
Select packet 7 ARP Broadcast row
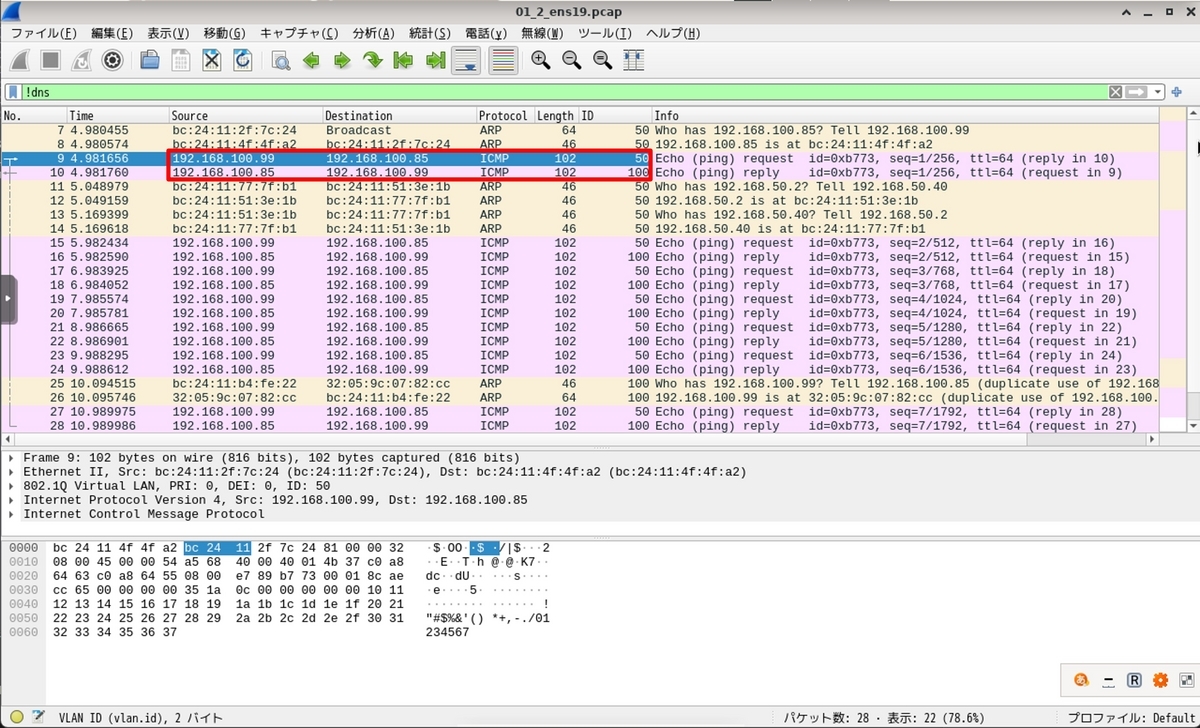point(580,130)
